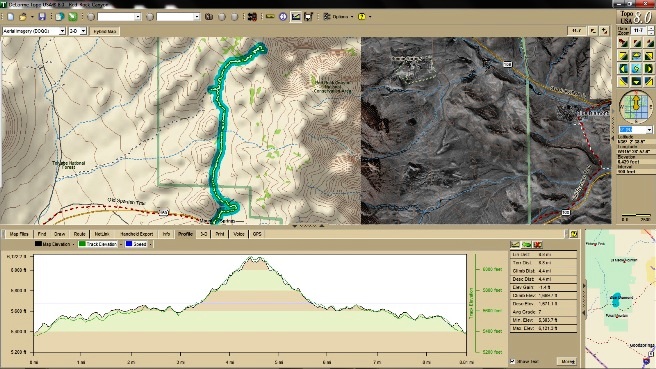Click the More button below profile stats
This screenshot has width=656, height=369.
[568, 361]
